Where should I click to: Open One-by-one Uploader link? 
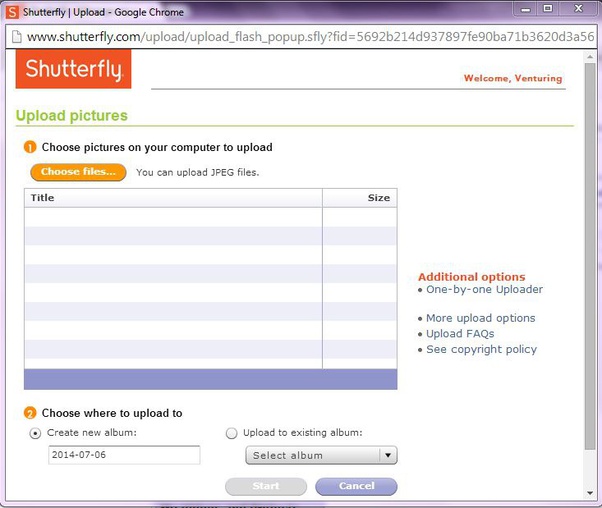(485, 290)
